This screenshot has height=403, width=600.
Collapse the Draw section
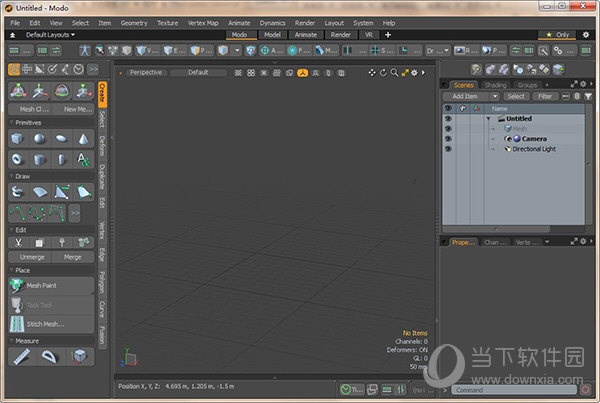click(x=11, y=176)
